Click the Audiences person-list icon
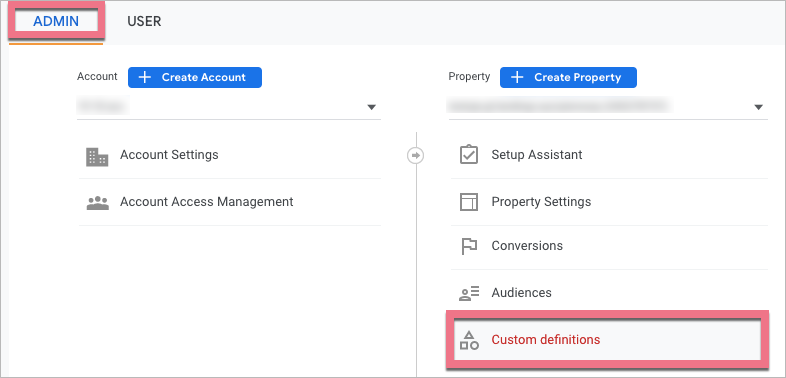This screenshot has width=786, height=378. pyautogui.click(x=469, y=293)
